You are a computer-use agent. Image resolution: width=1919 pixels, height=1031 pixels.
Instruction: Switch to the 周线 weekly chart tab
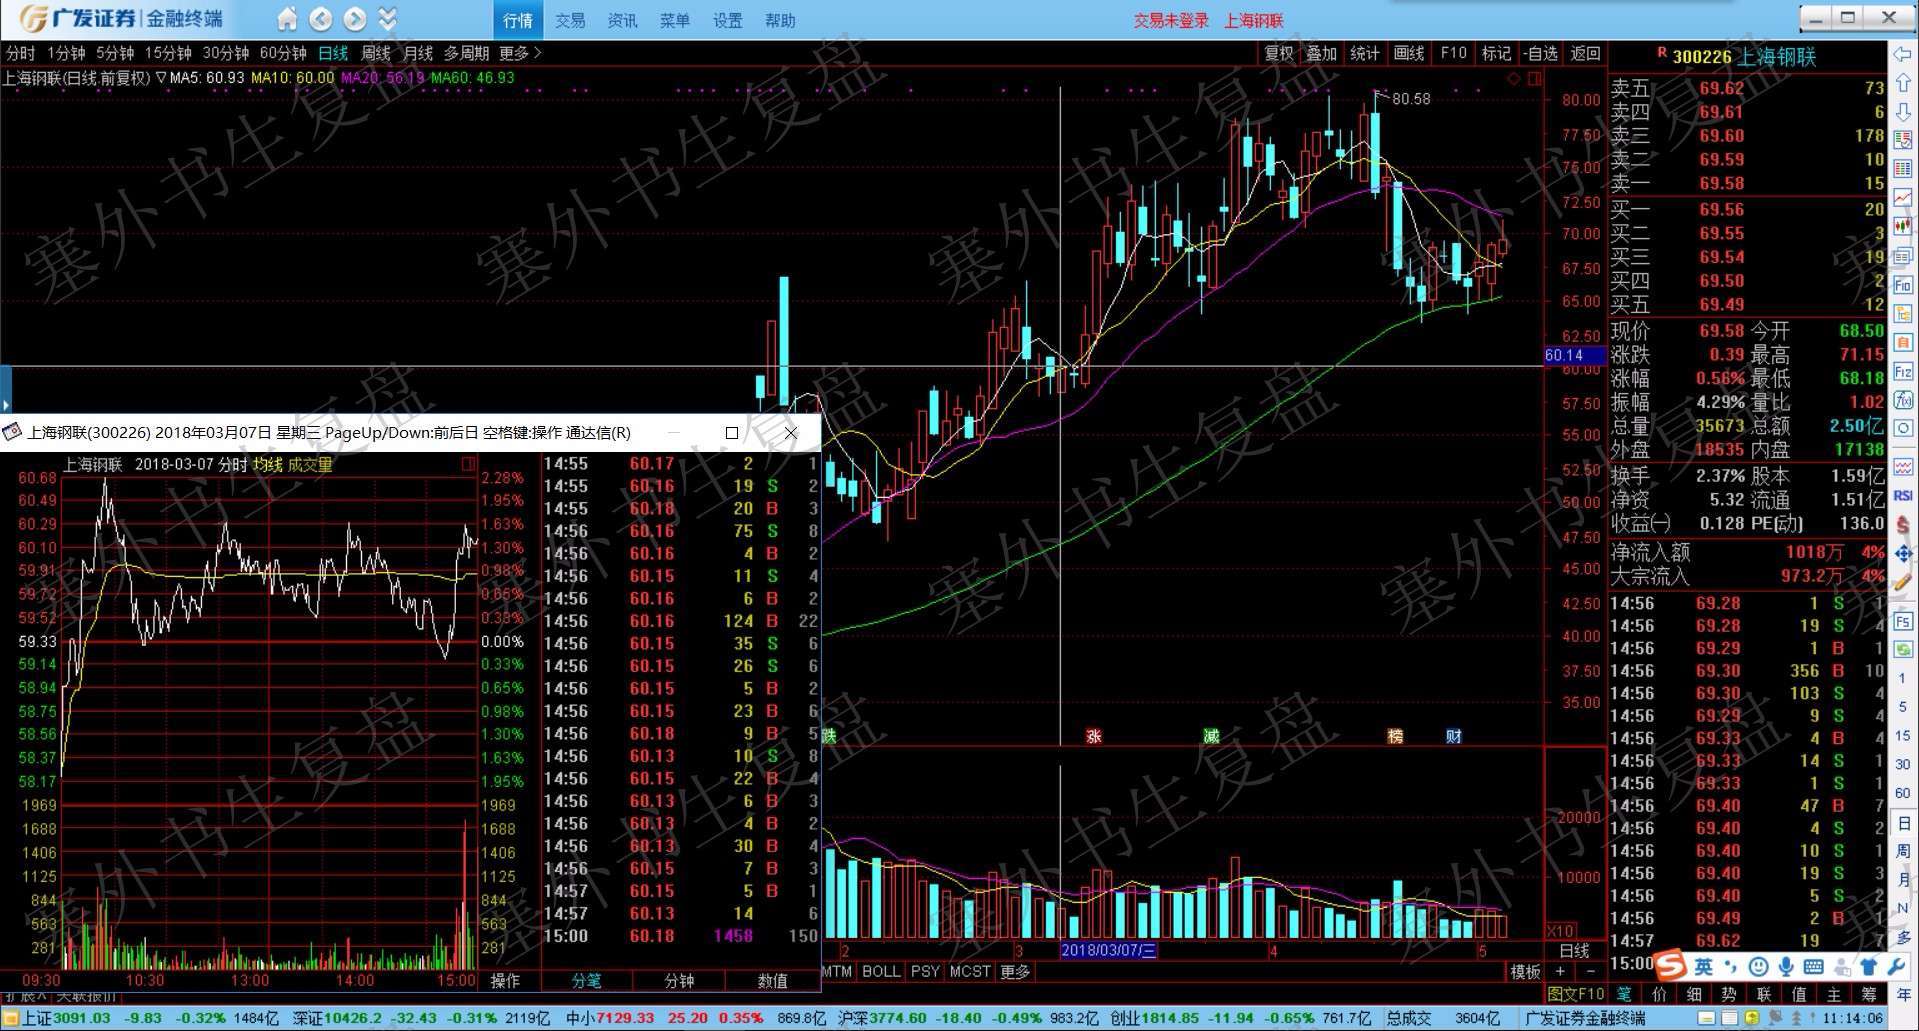tap(376, 53)
